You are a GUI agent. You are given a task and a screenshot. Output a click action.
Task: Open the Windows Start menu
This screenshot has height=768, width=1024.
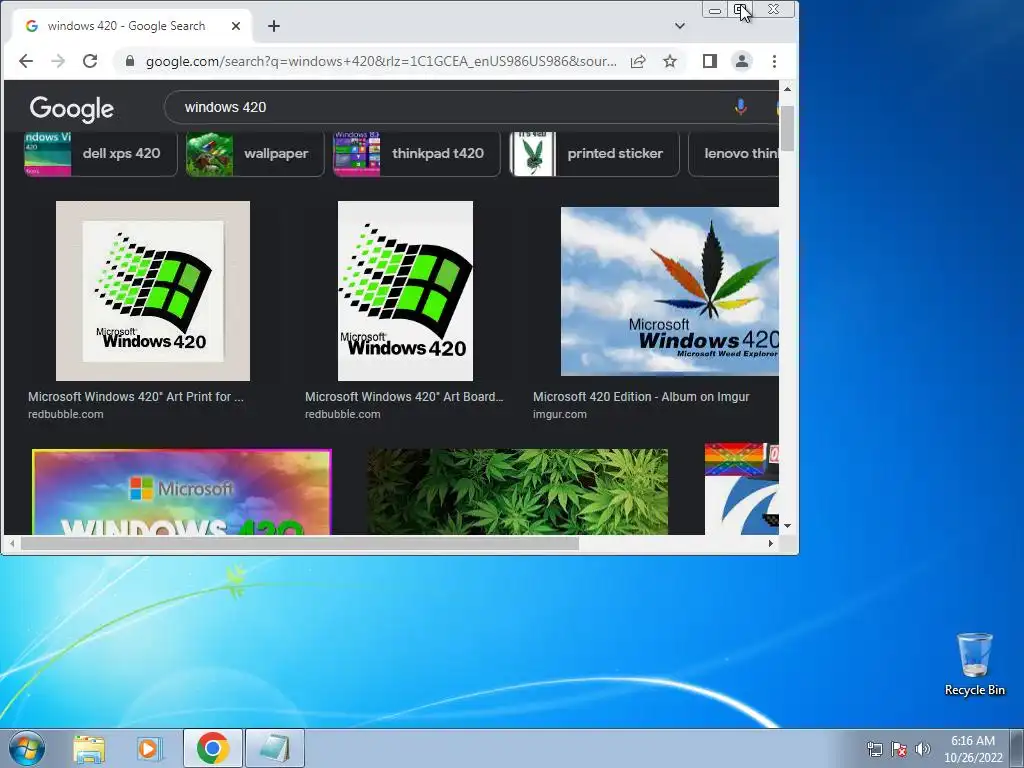[x=27, y=748]
